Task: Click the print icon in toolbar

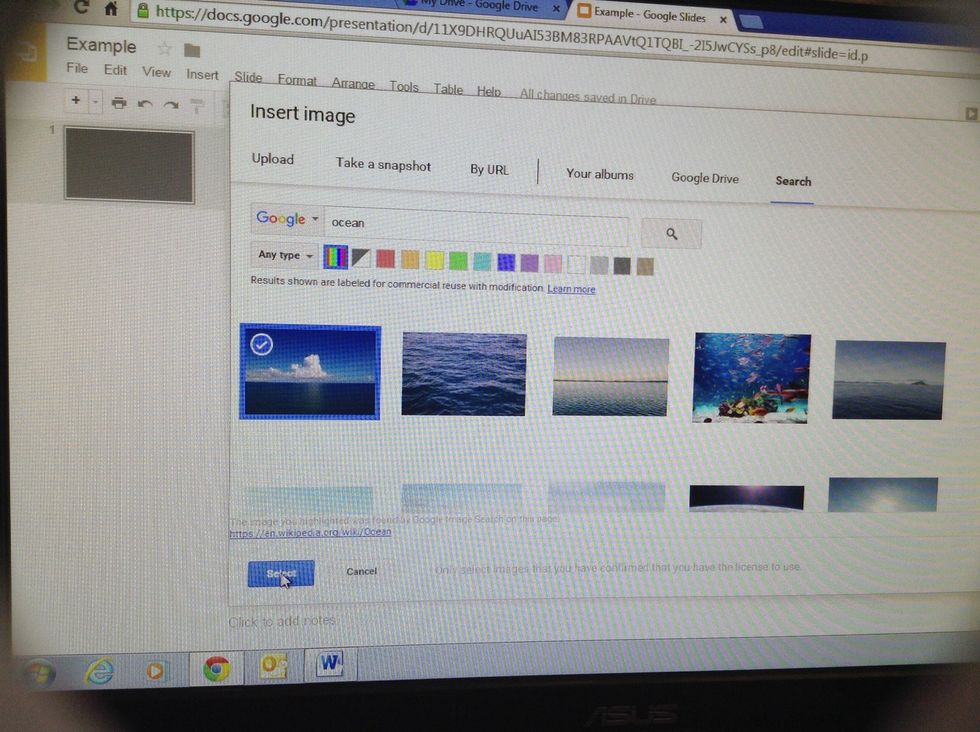Action: (x=119, y=103)
